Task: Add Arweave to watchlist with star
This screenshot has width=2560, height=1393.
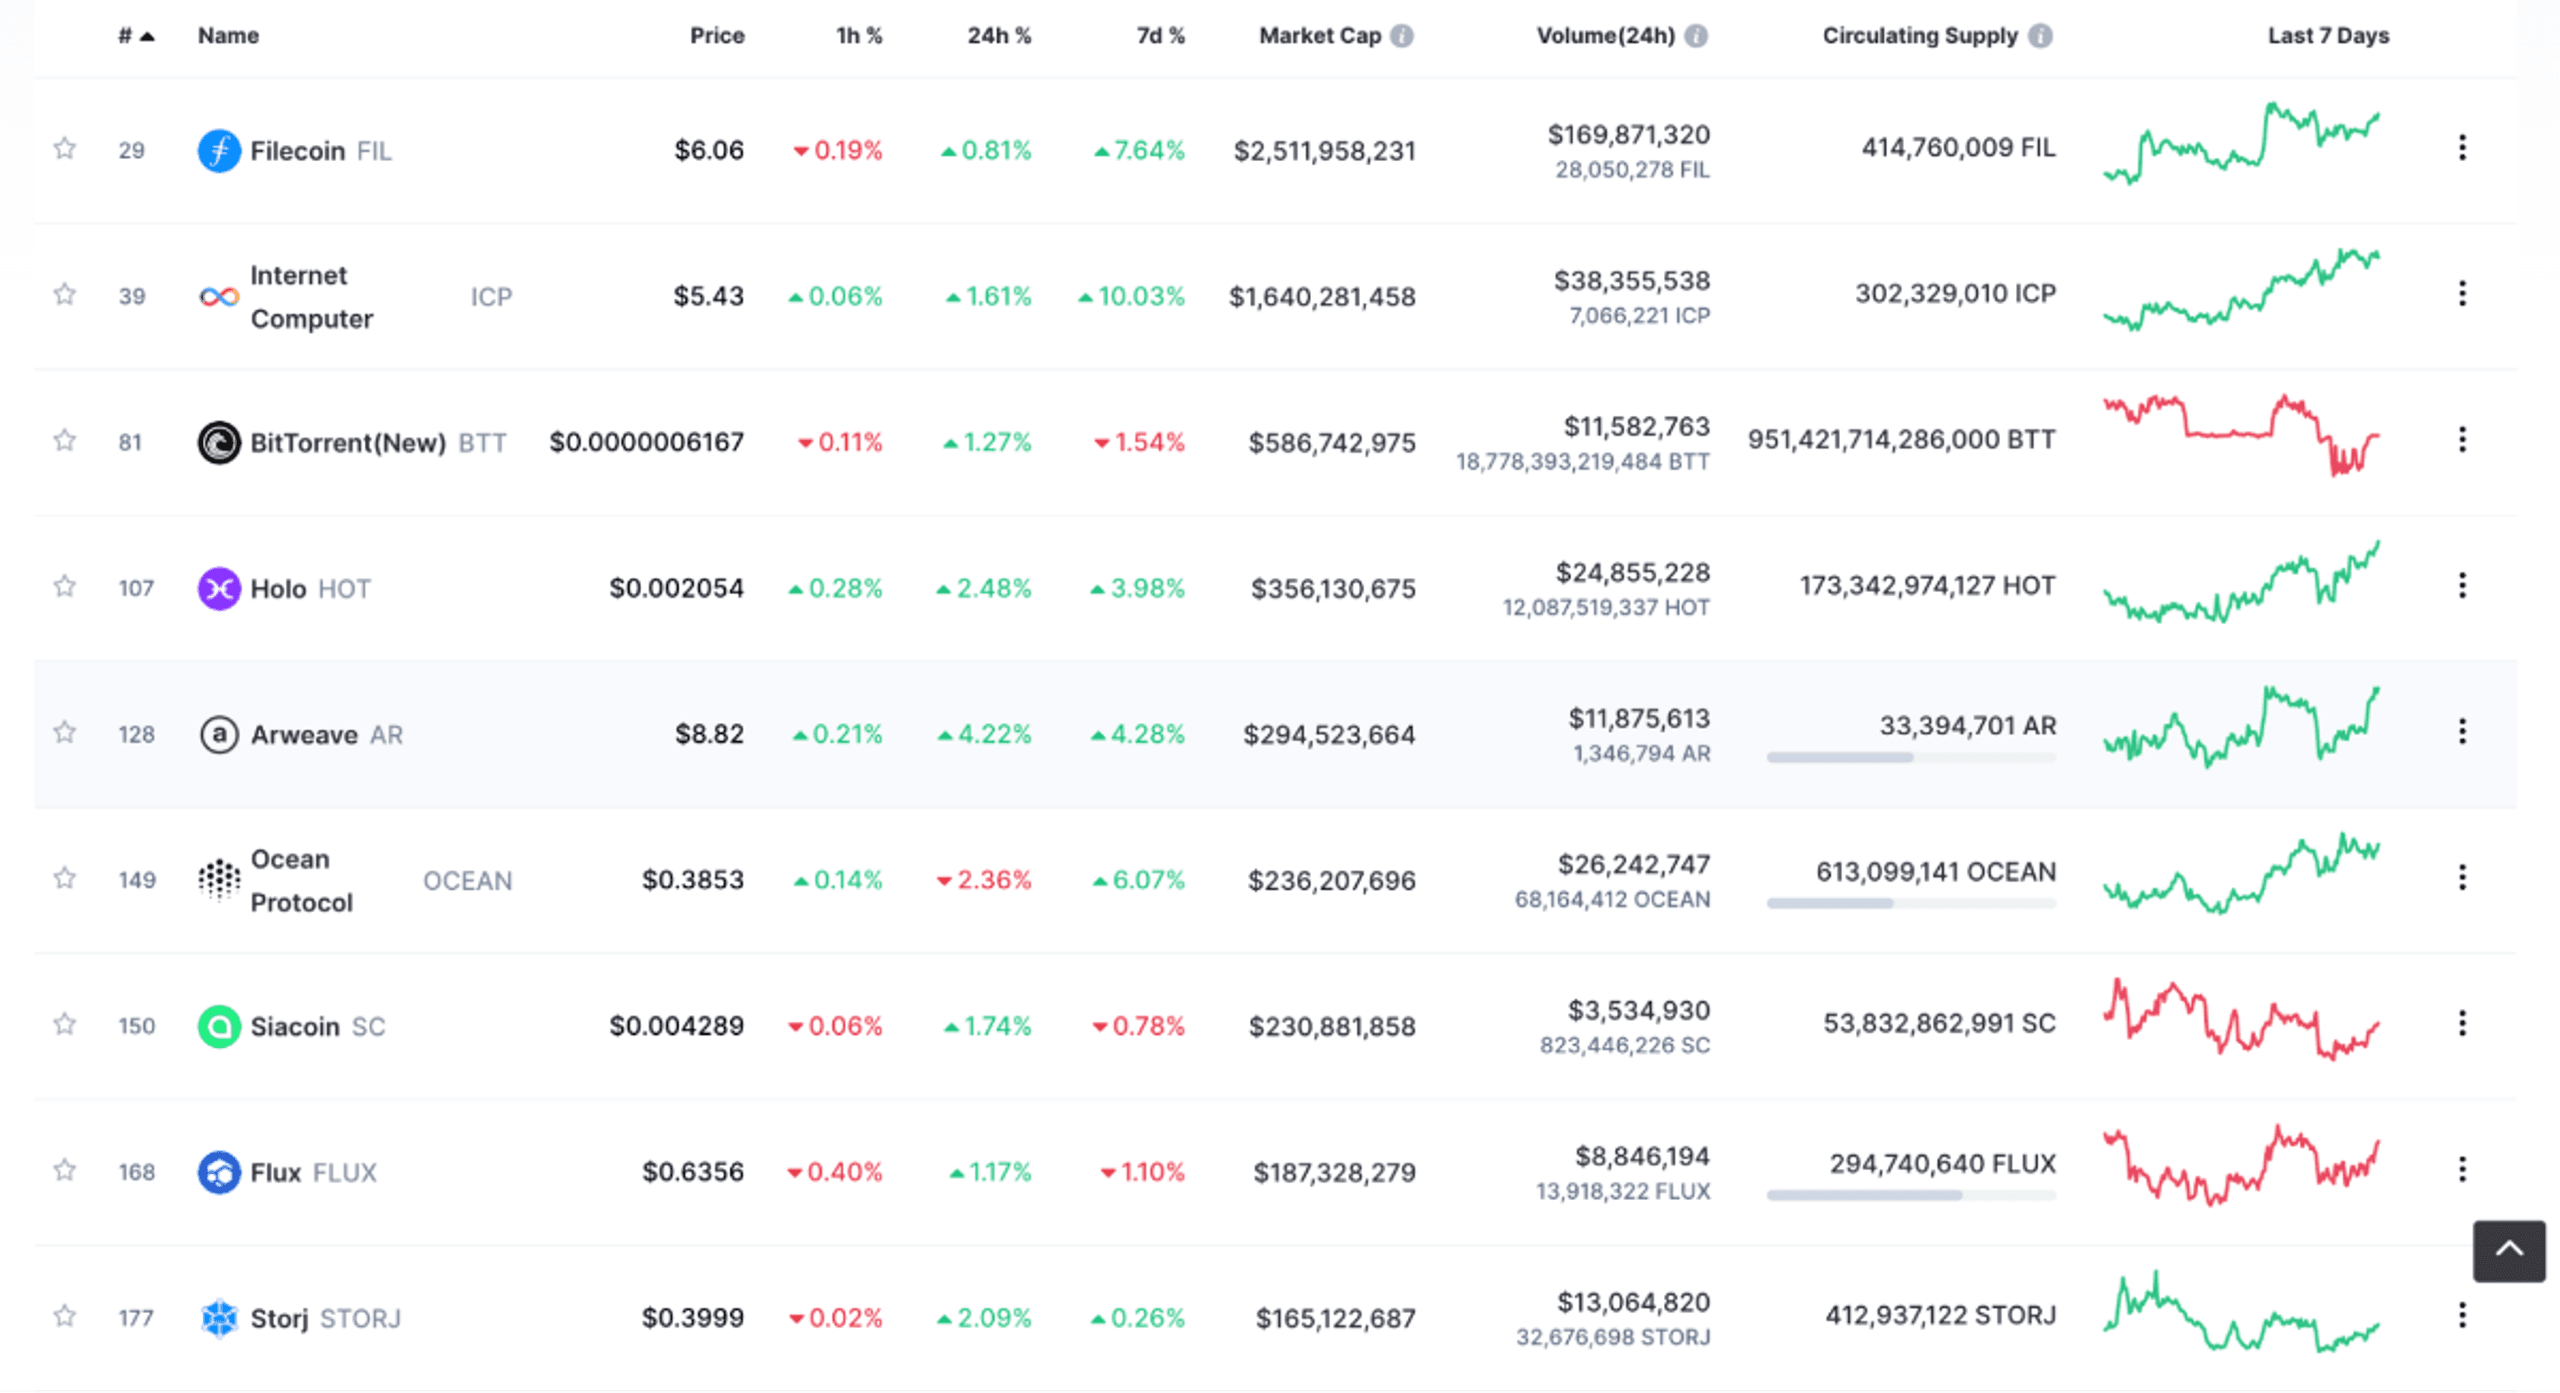Action: [65, 732]
